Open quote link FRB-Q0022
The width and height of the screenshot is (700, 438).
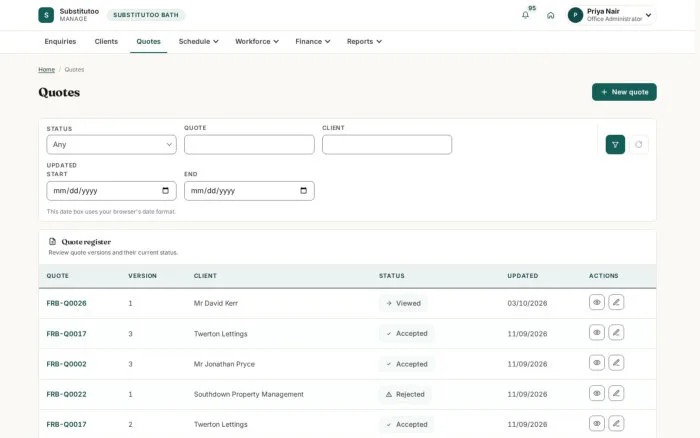click(67, 394)
